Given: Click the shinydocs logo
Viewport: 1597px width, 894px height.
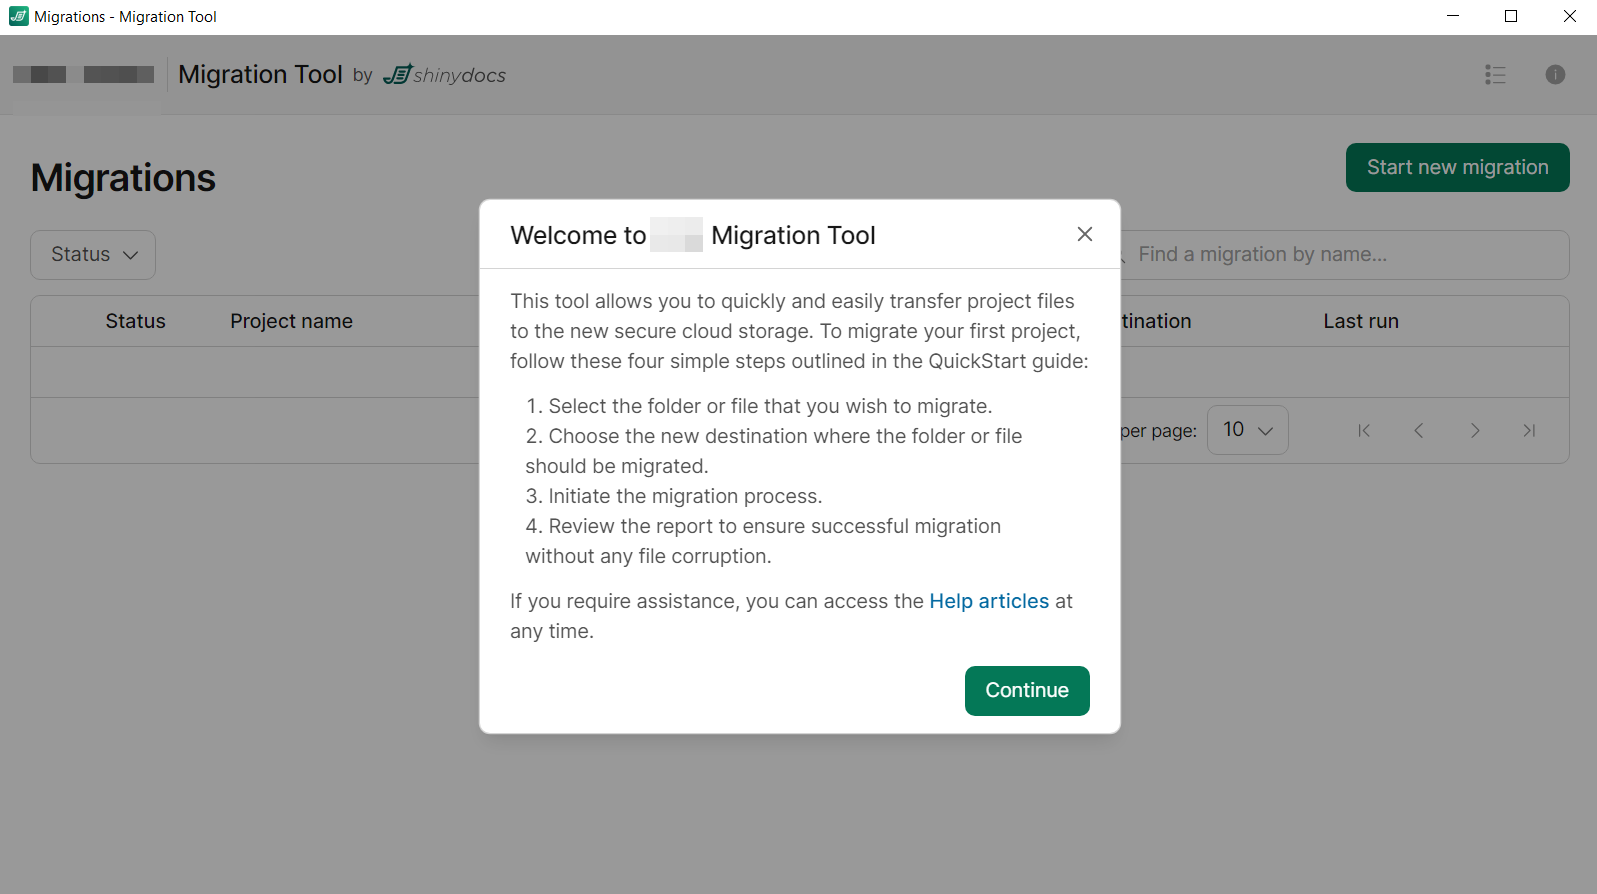Looking at the screenshot, I should point(445,75).
